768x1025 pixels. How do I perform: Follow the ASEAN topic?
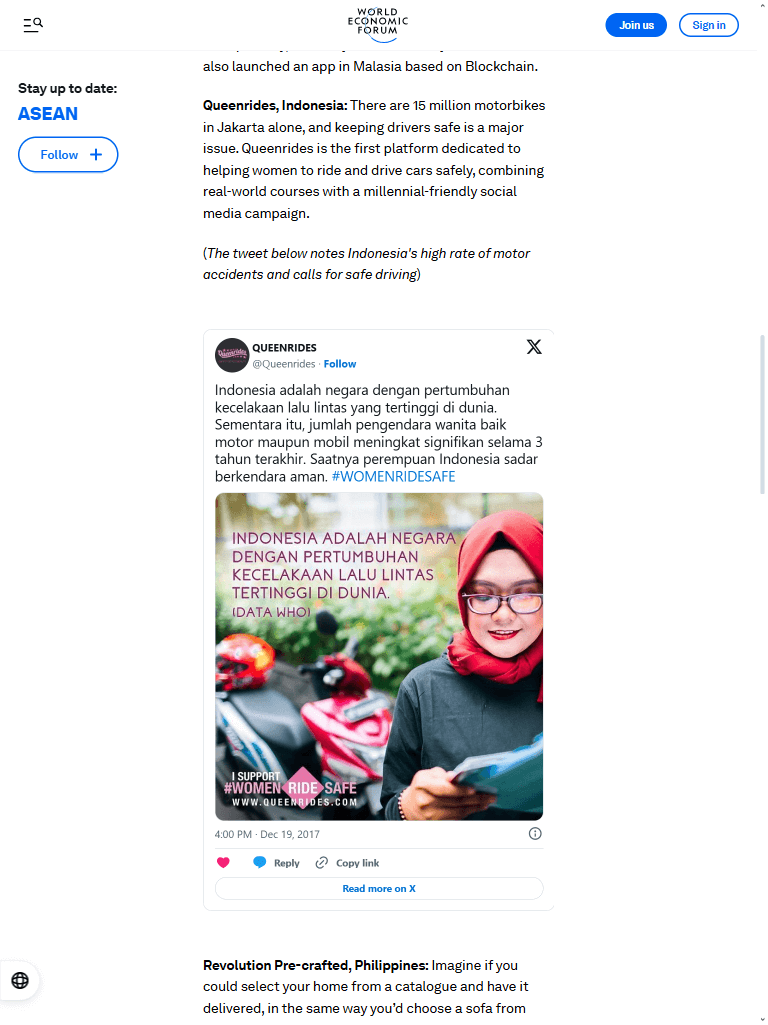(x=68, y=154)
